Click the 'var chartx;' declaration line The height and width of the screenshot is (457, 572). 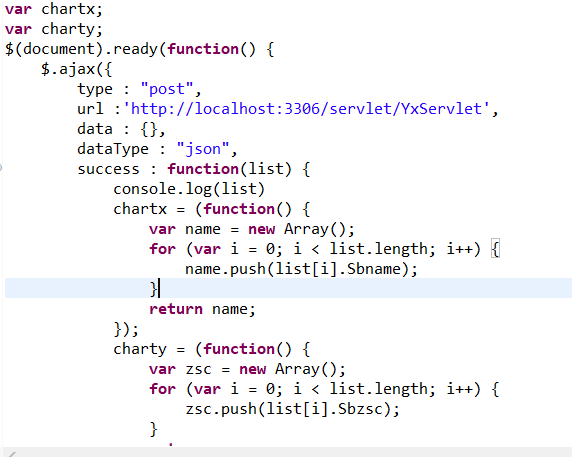[54, 9]
